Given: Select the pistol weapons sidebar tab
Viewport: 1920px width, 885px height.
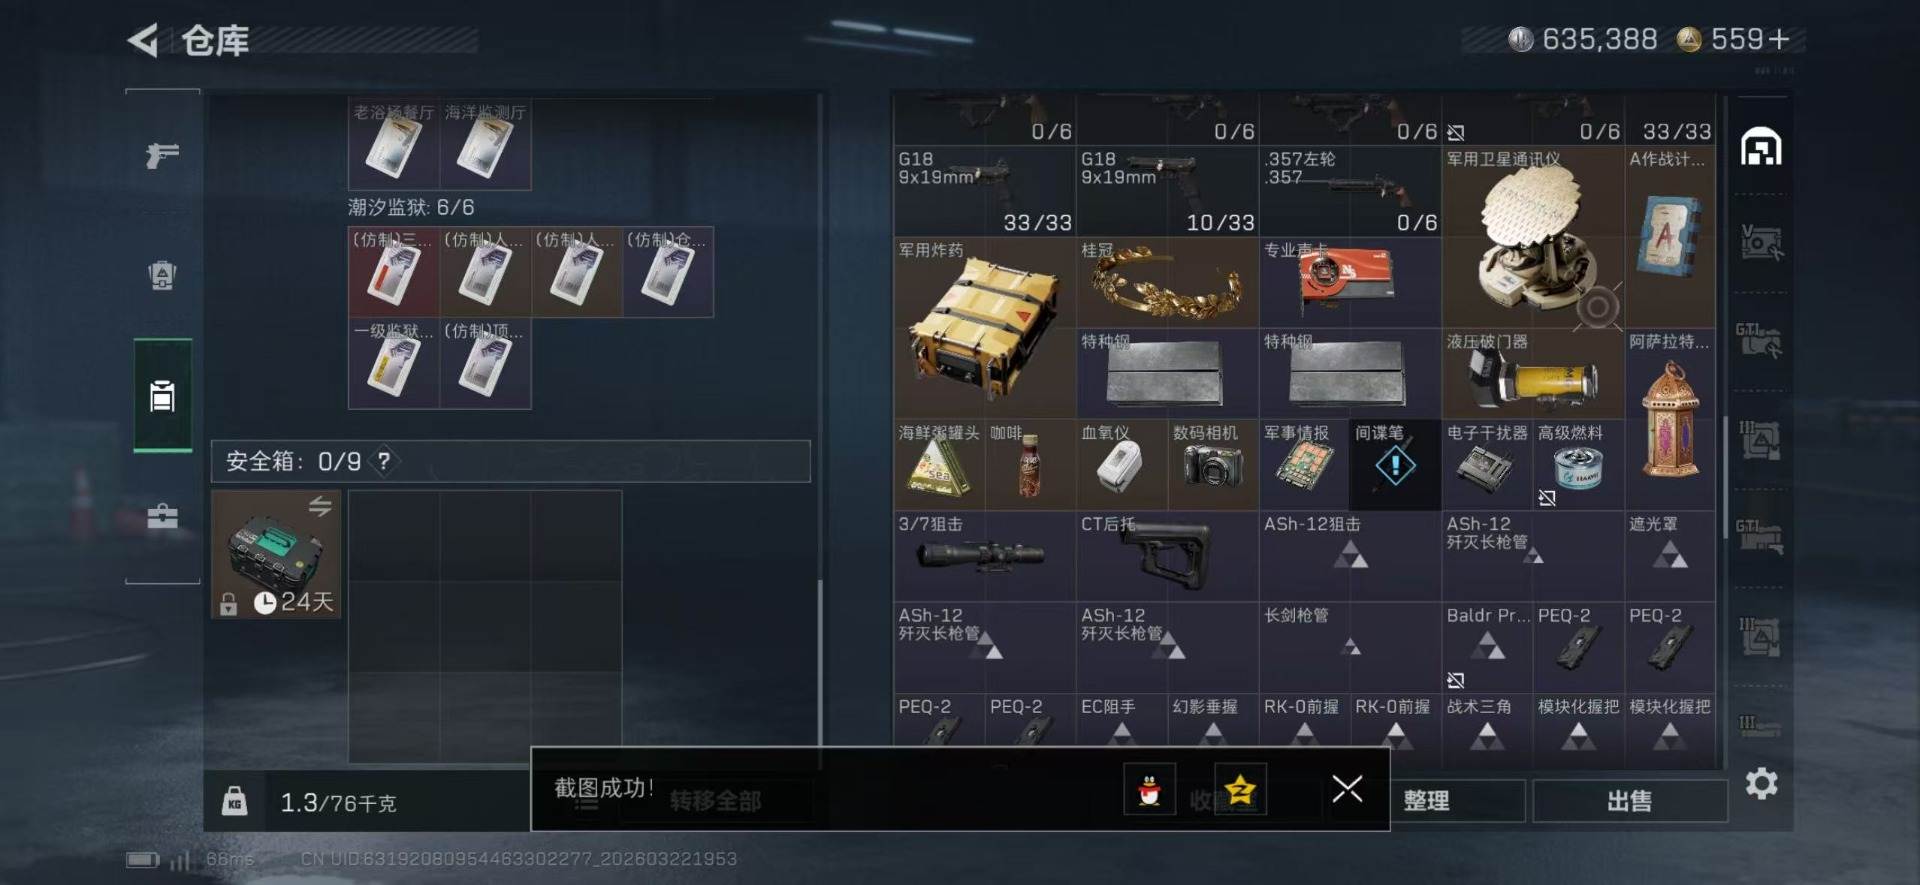Looking at the screenshot, I should click(162, 154).
